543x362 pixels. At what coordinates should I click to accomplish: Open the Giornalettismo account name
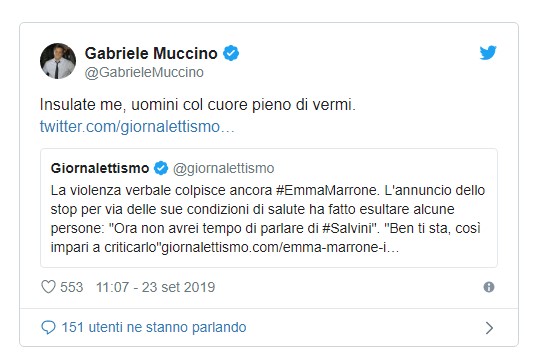(x=100, y=168)
